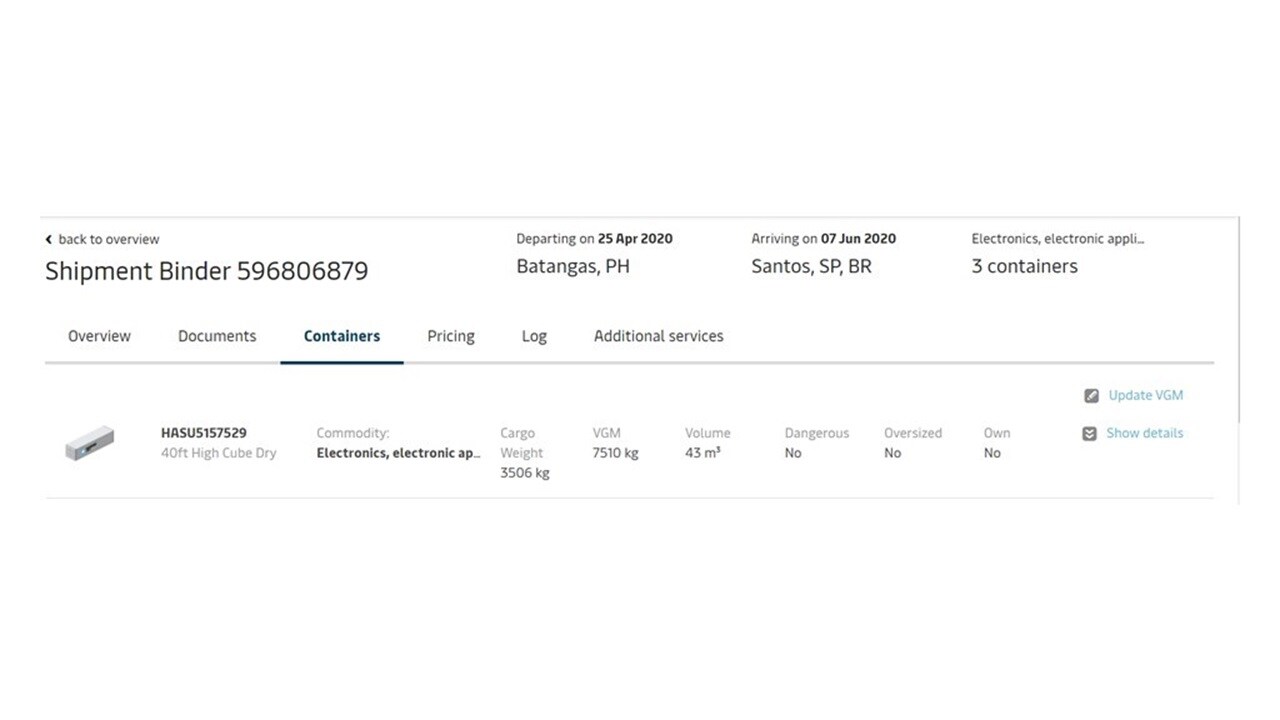Click the shipment title 'Shipment Binder 596806879'
1280x720 pixels.
206,270
